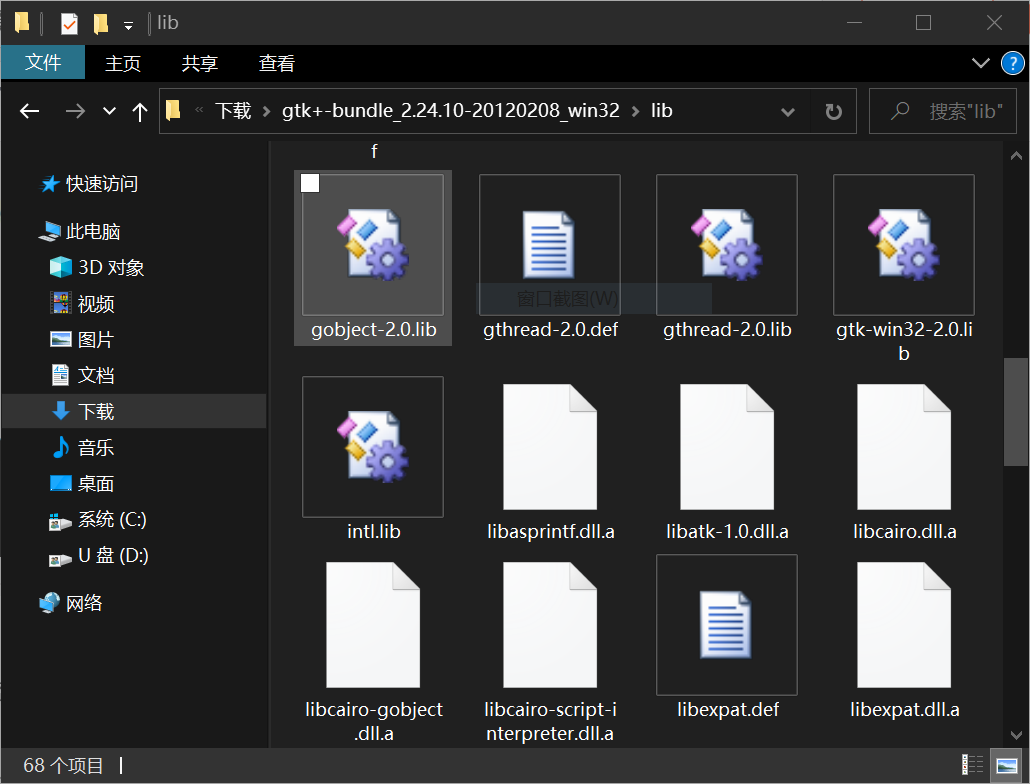Viewport: 1030px width, 784px height.
Task: Refresh the current folder view
Action: tap(833, 112)
